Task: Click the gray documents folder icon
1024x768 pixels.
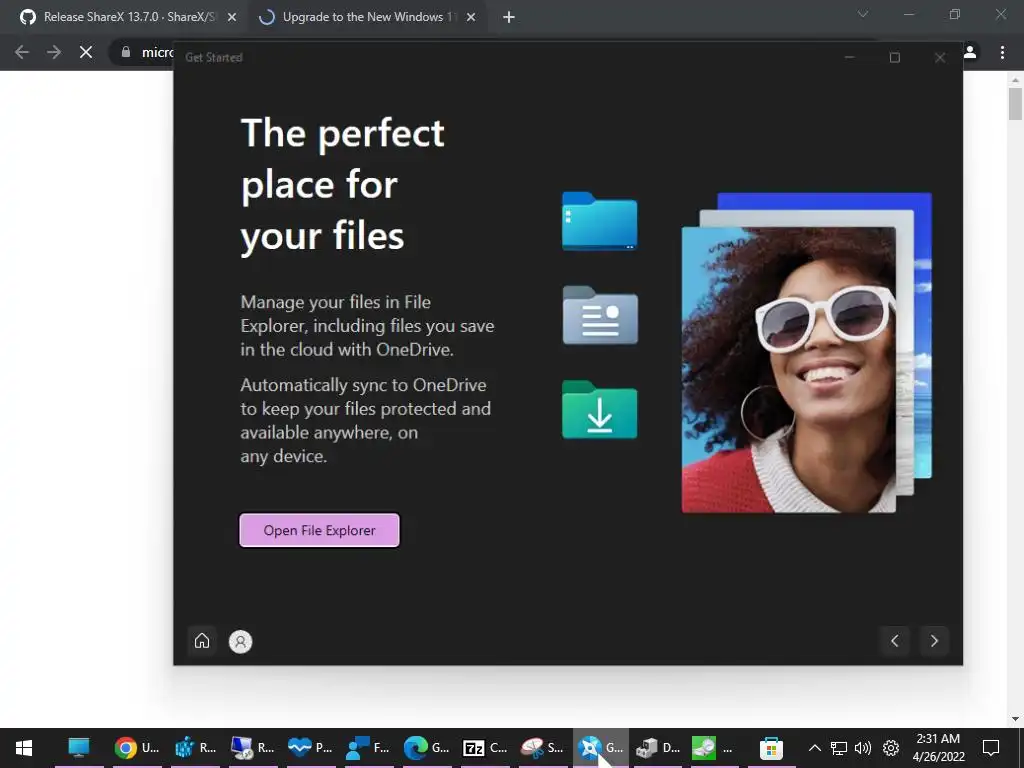Action: click(600, 315)
